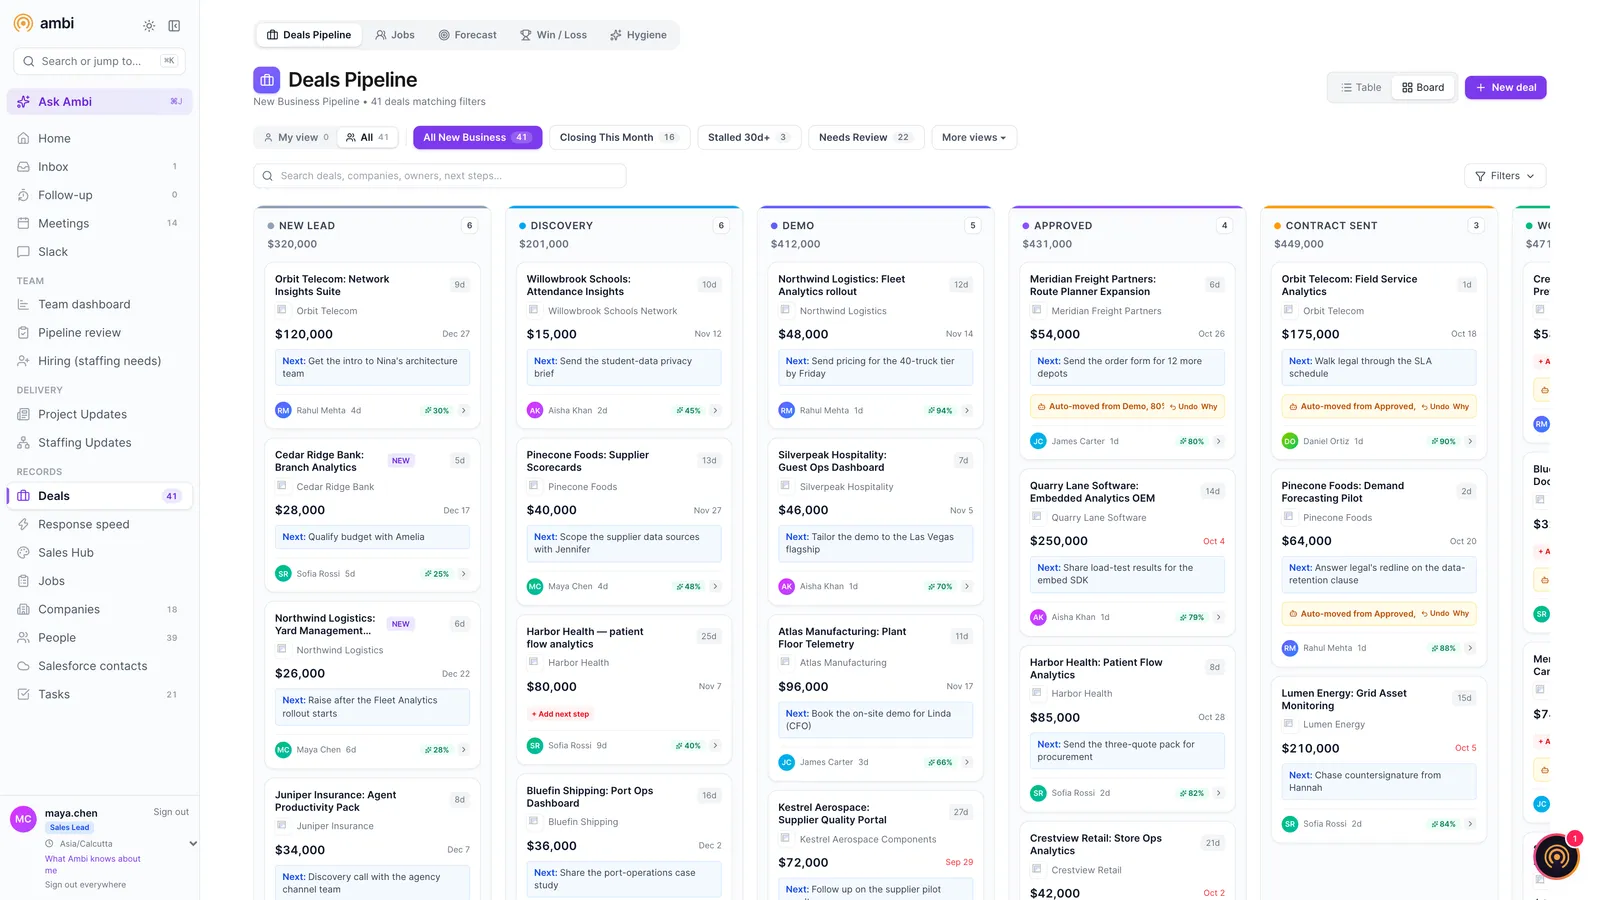Open Sales Hub in sidebar

[x=99, y=553]
